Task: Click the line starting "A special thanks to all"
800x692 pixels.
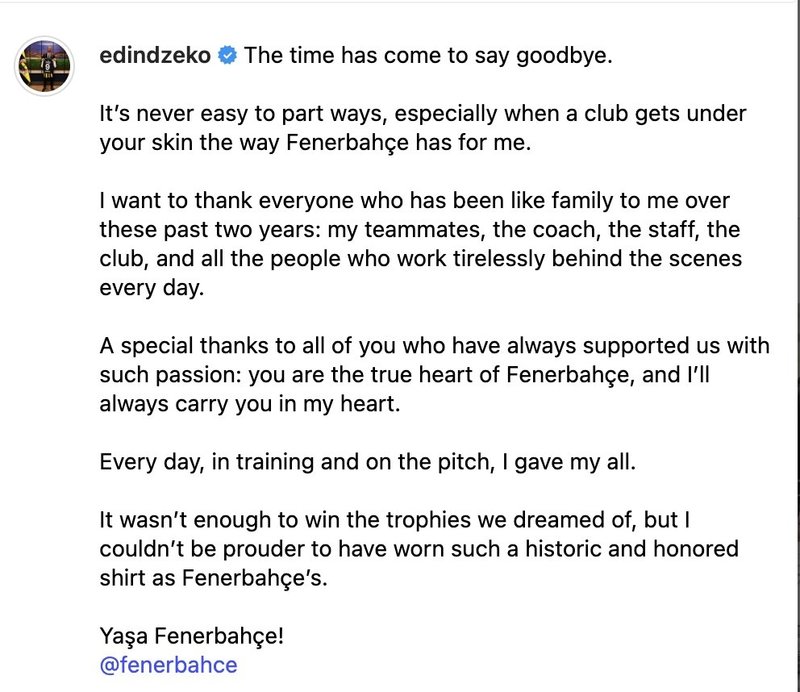Action: pyautogui.click(x=435, y=346)
